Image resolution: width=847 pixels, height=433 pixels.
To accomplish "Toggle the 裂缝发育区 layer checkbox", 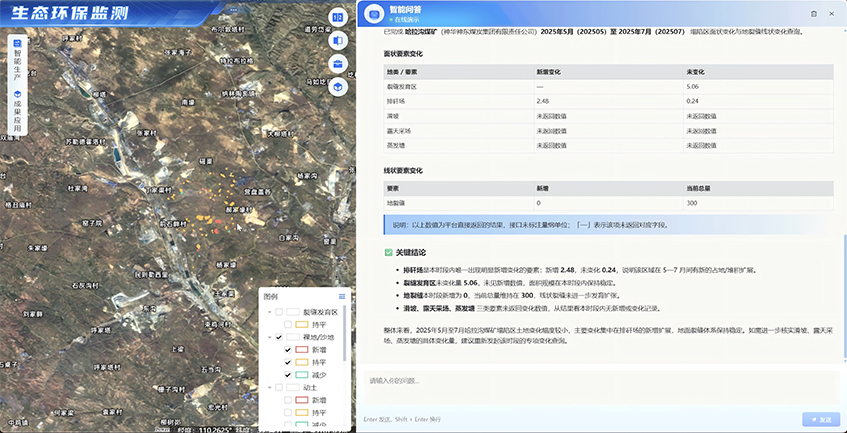I will click(279, 312).
